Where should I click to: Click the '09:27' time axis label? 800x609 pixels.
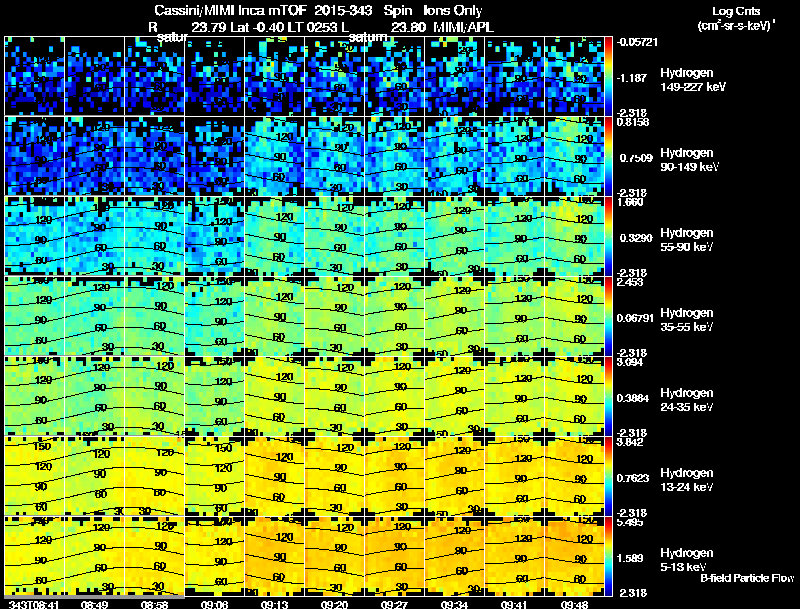pyautogui.click(x=394, y=604)
